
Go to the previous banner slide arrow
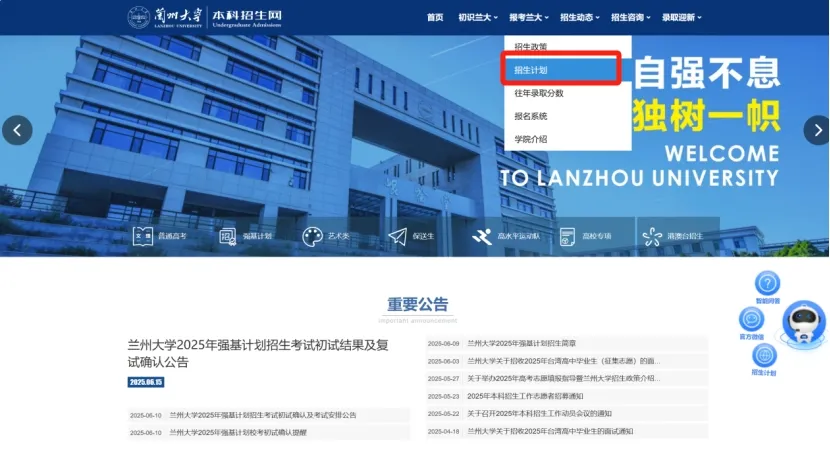pos(17,130)
